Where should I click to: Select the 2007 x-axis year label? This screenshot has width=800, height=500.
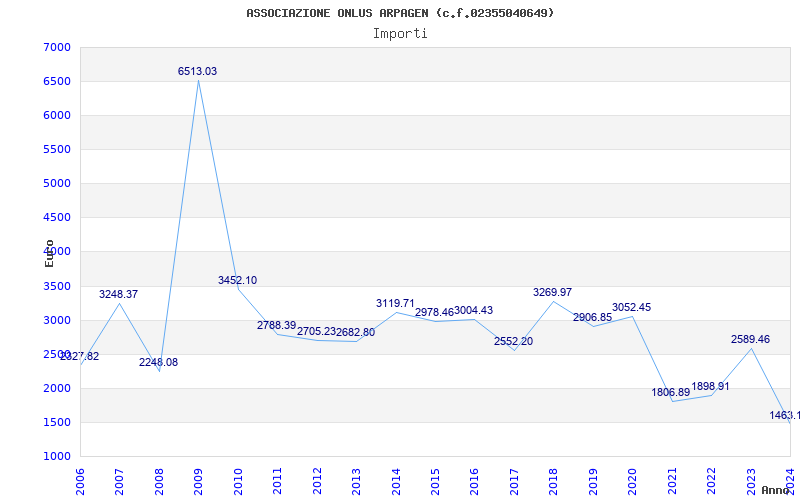pos(119,481)
